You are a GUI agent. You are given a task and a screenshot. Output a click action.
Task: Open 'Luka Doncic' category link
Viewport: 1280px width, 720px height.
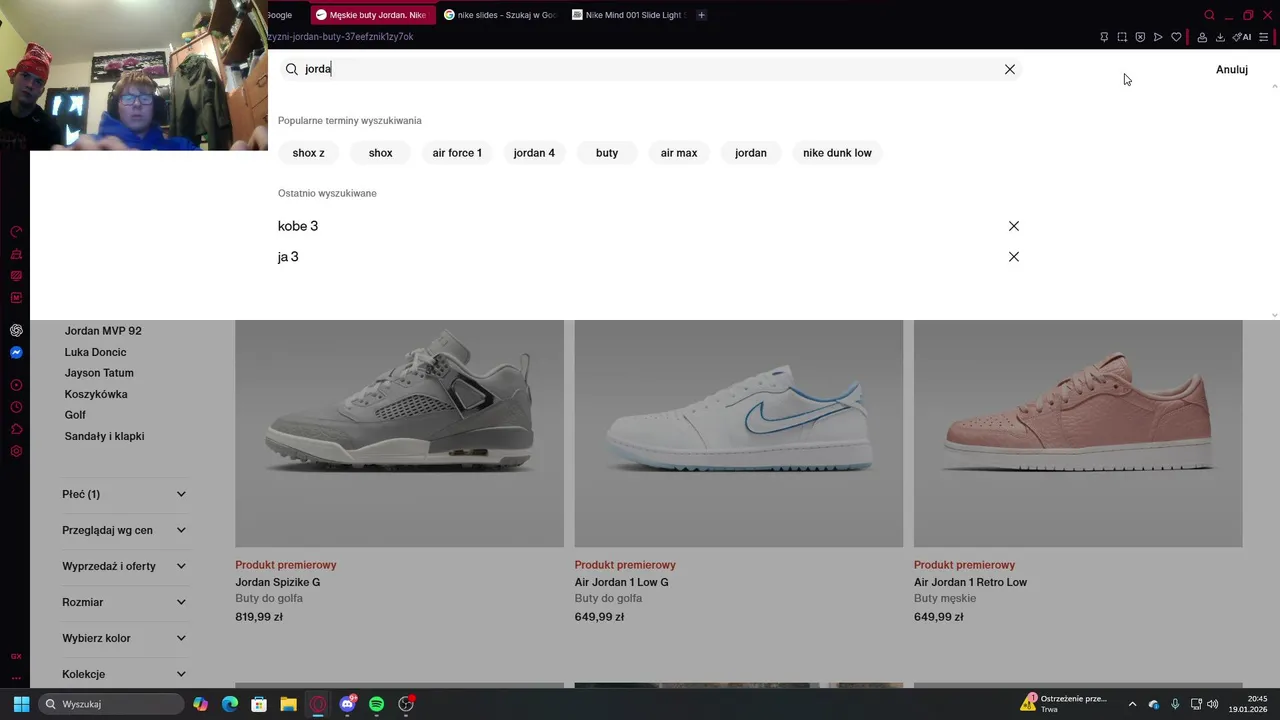[x=95, y=352]
